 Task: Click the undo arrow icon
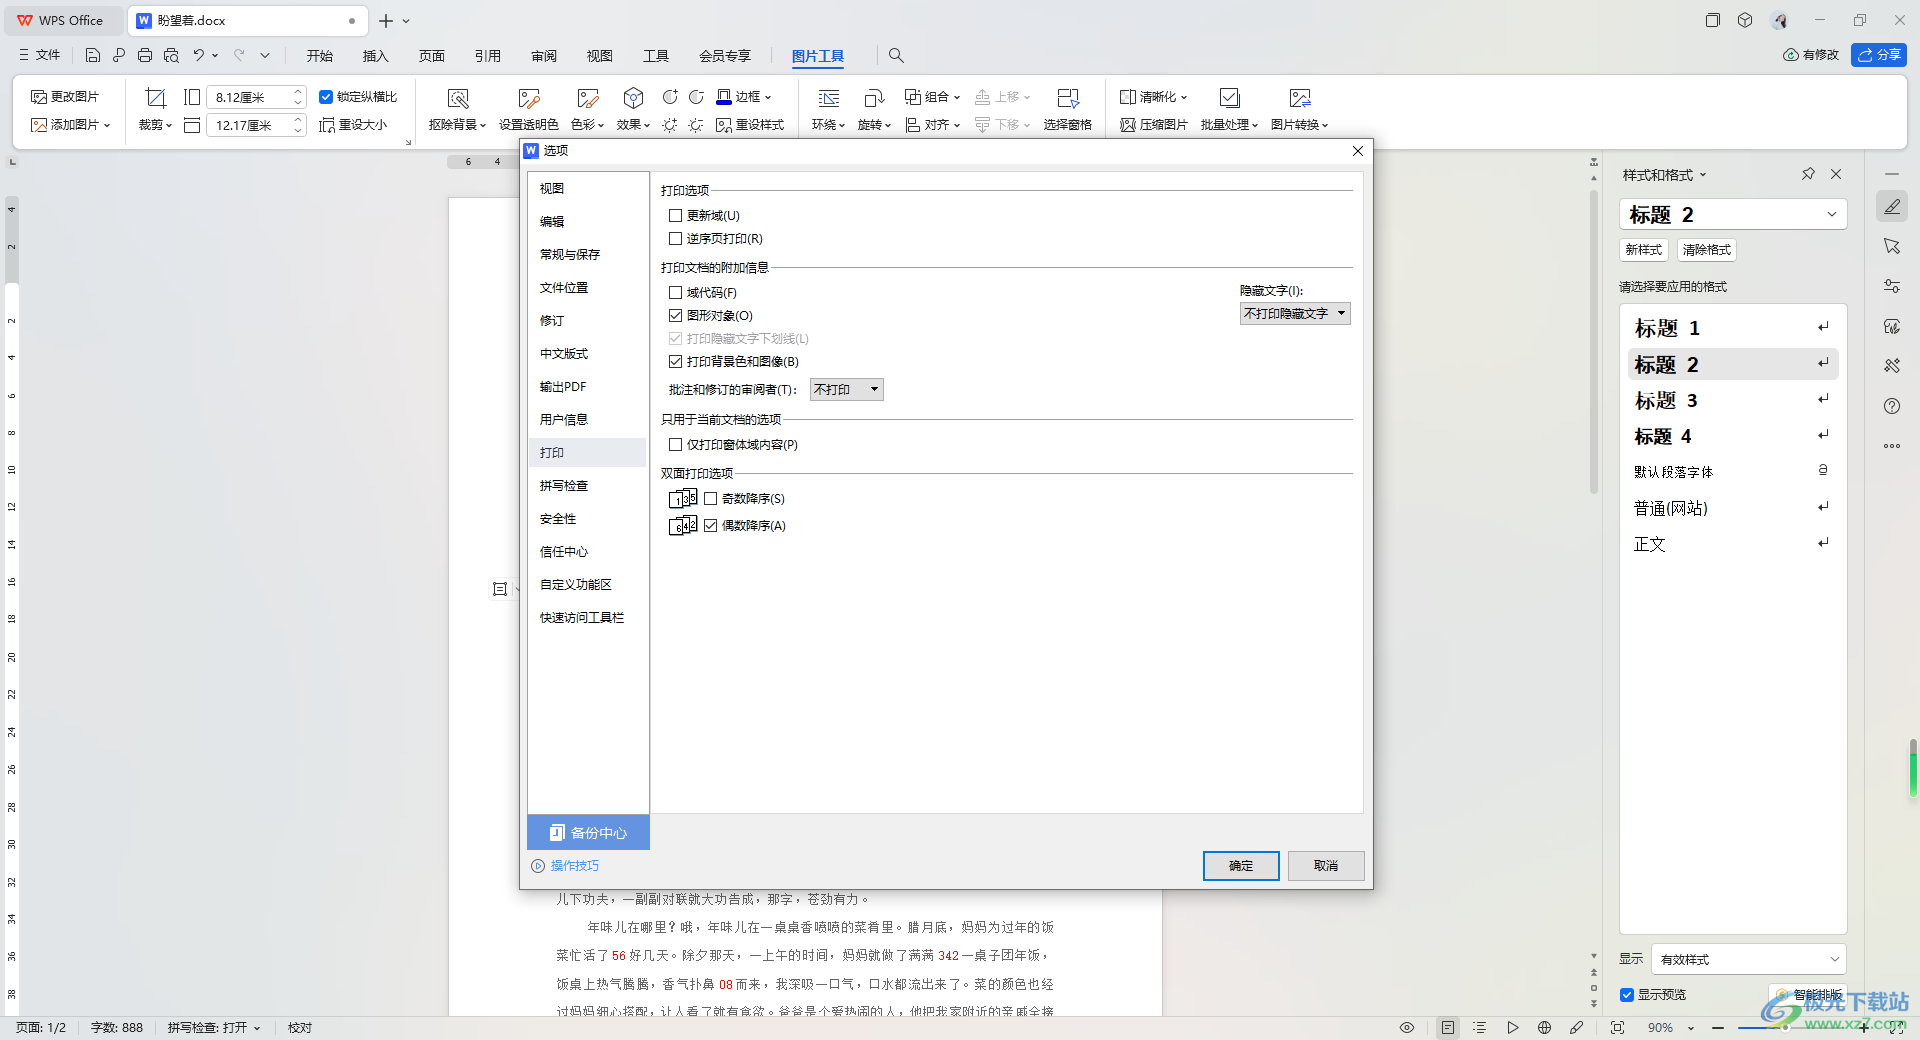click(x=198, y=56)
